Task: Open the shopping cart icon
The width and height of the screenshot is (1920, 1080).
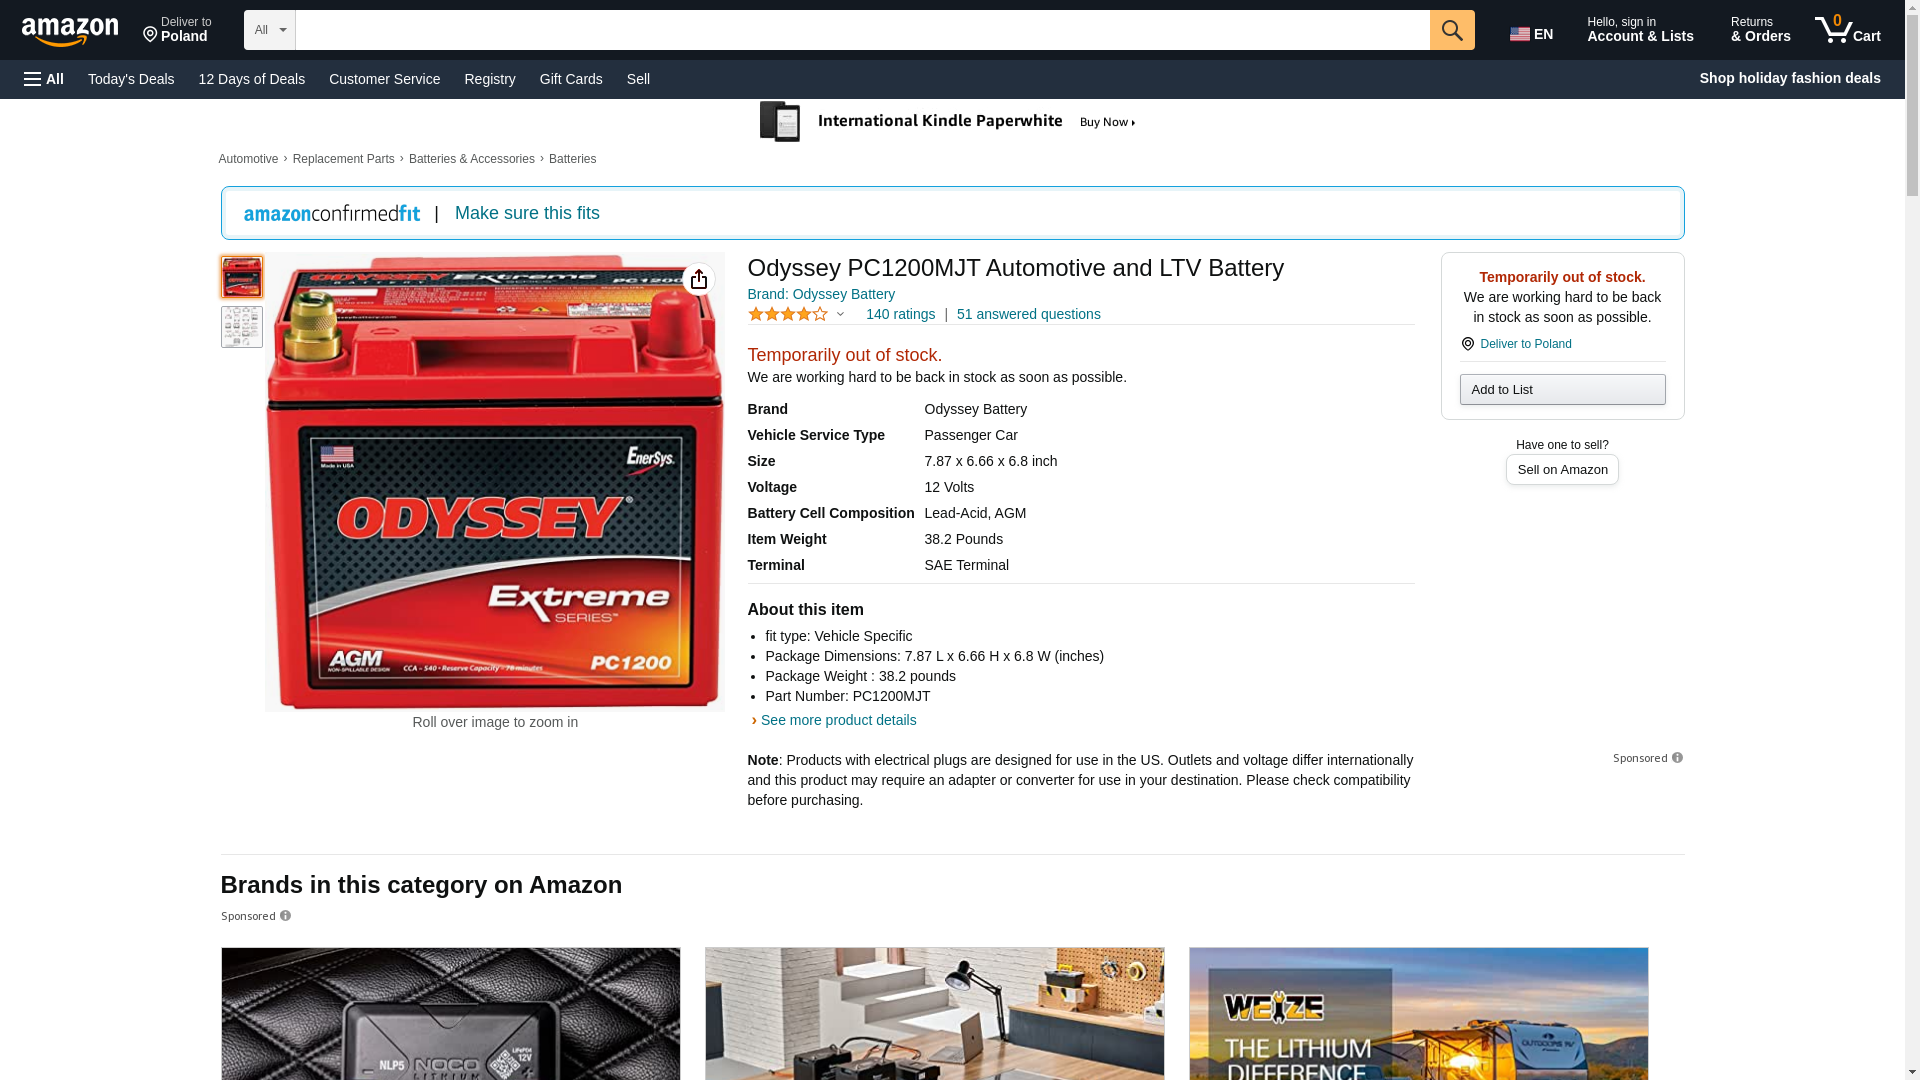Action: pyautogui.click(x=1848, y=30)
